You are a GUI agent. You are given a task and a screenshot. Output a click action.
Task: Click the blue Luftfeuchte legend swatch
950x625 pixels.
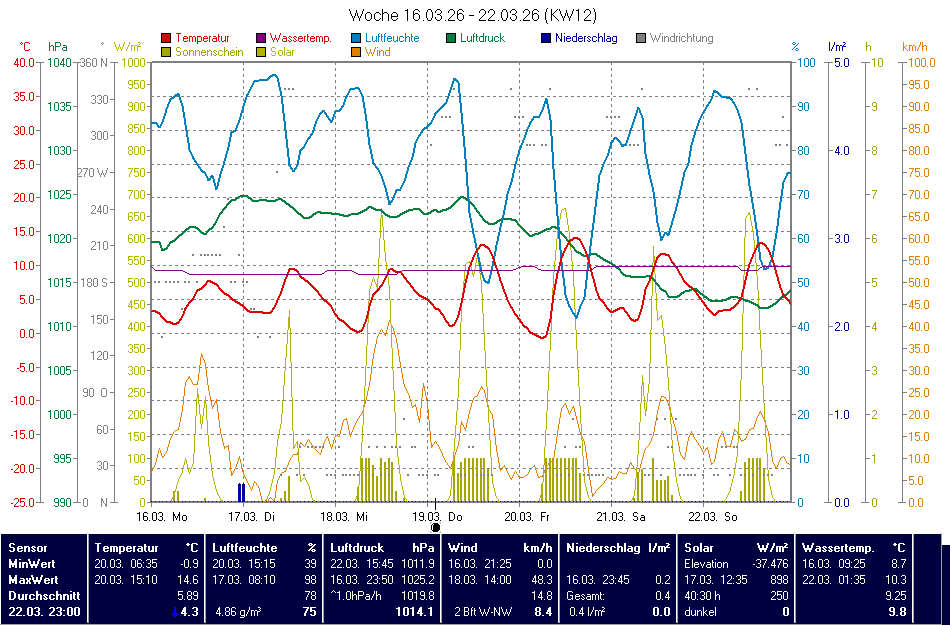[357, 39]
